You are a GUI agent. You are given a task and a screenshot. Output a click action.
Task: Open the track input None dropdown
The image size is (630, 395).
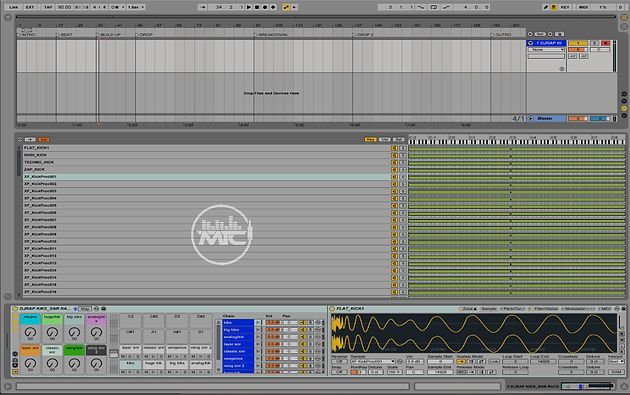point(546,49)
